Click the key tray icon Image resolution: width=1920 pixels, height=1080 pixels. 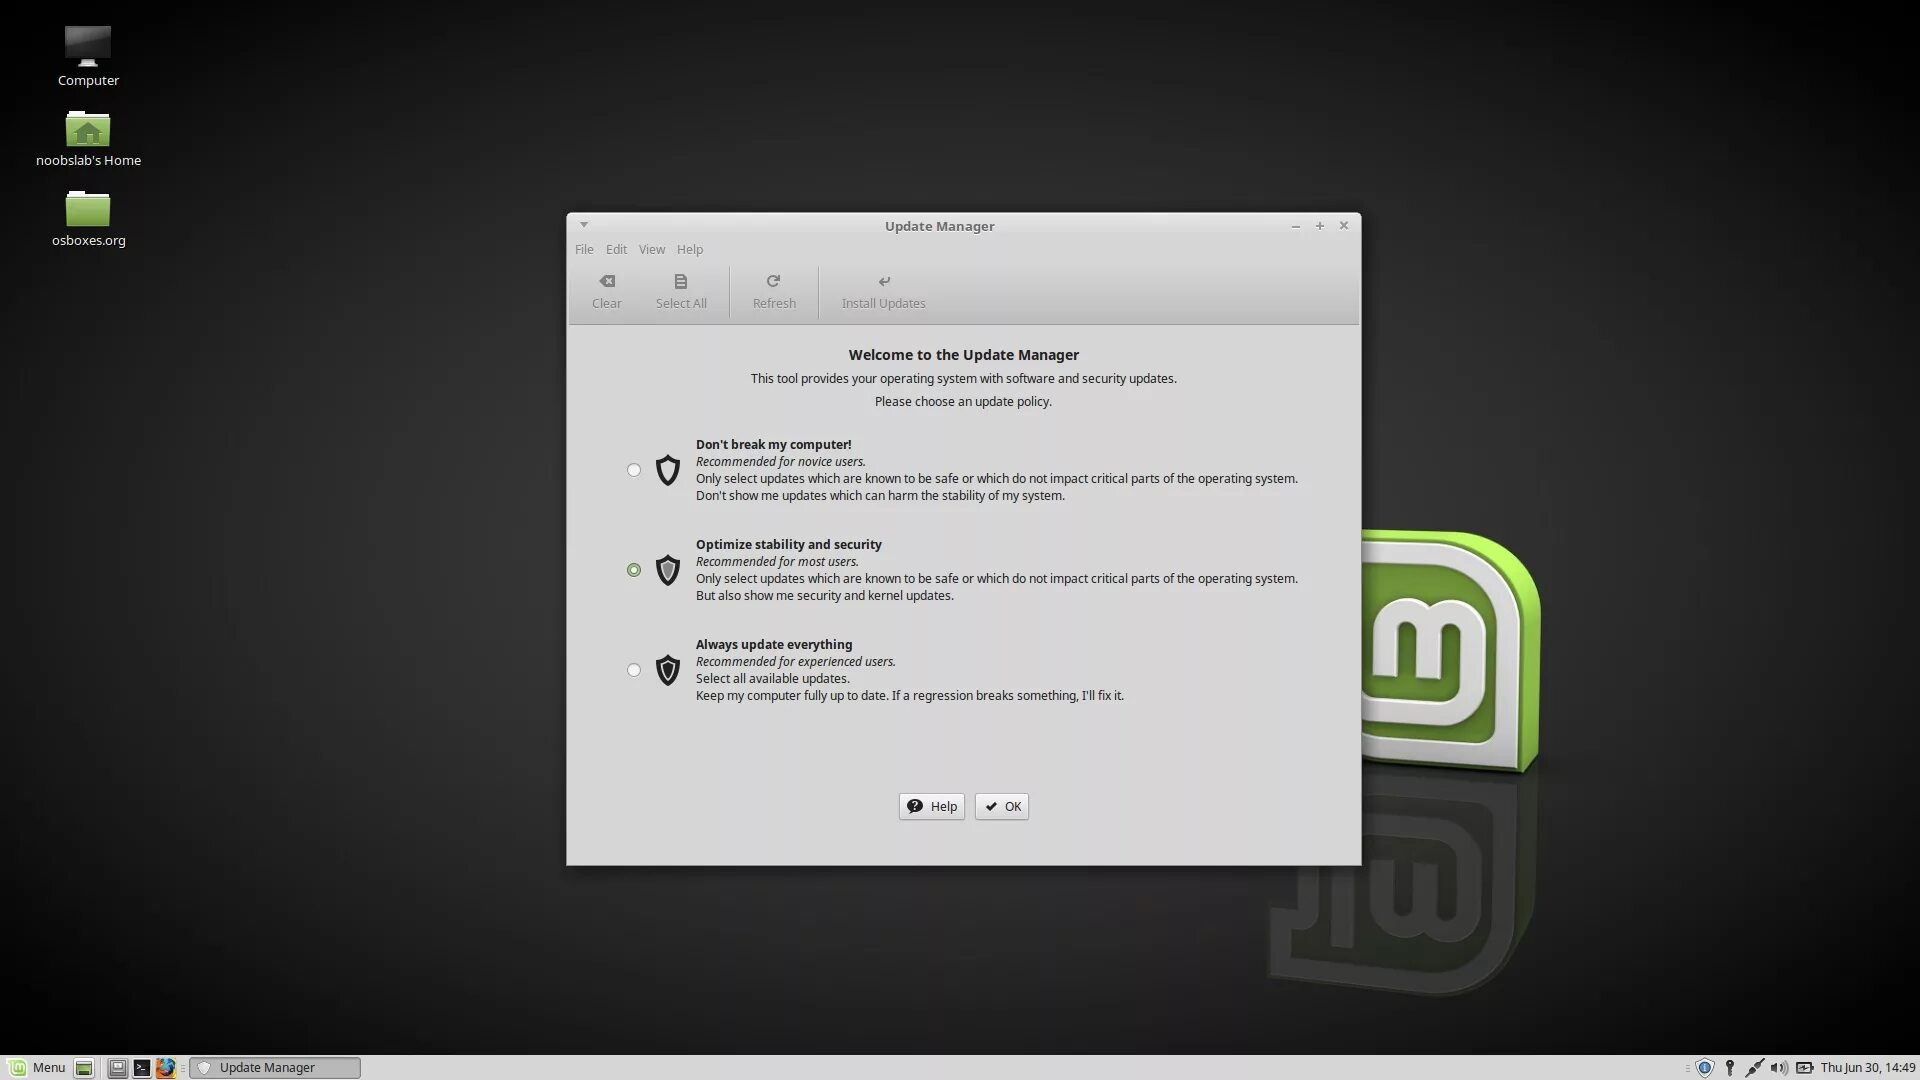coord(1730,1068)
